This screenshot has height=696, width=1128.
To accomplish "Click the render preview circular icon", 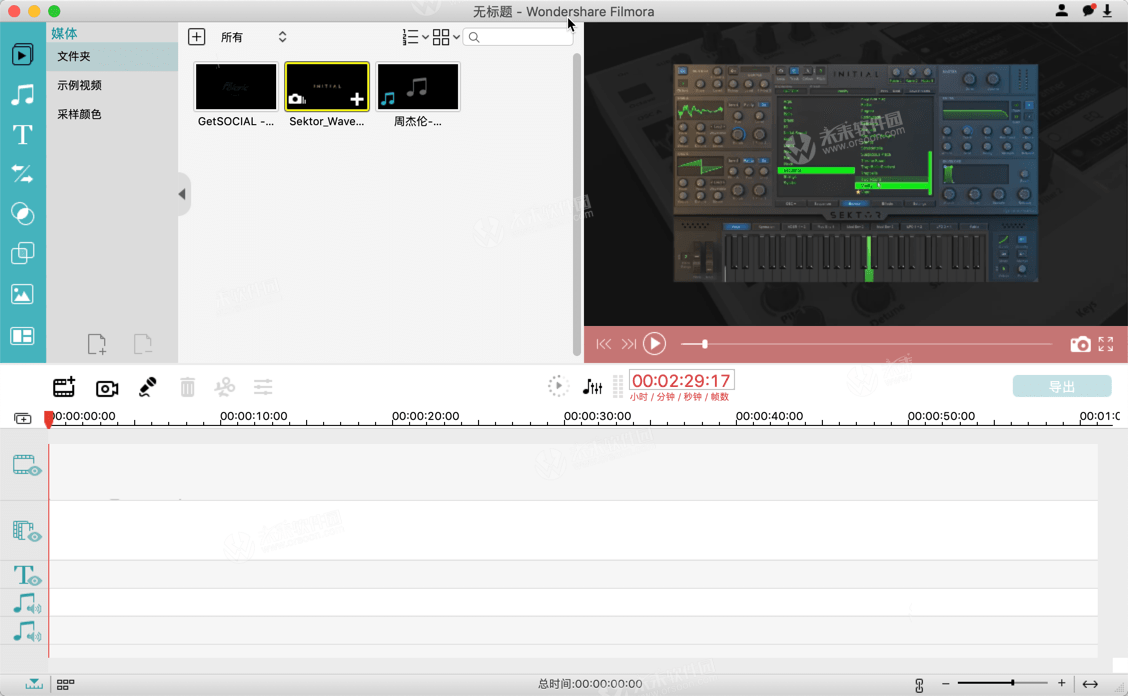I will pyautogui.click(x=558, y=386).
